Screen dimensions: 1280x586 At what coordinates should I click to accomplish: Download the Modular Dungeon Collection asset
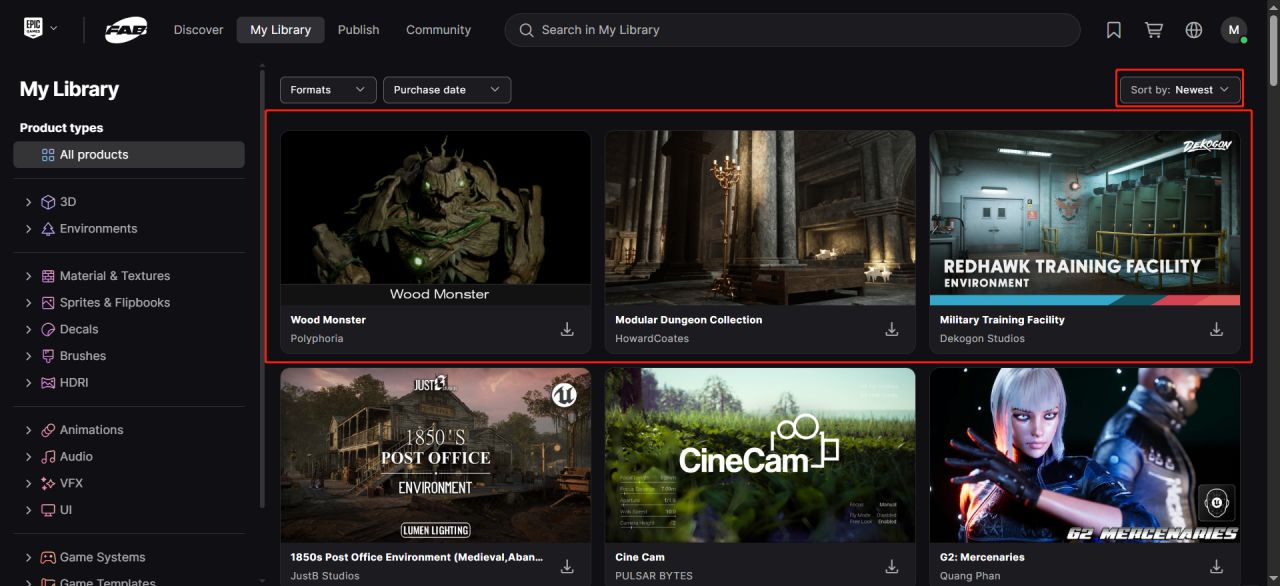click(x=892, y=329)
